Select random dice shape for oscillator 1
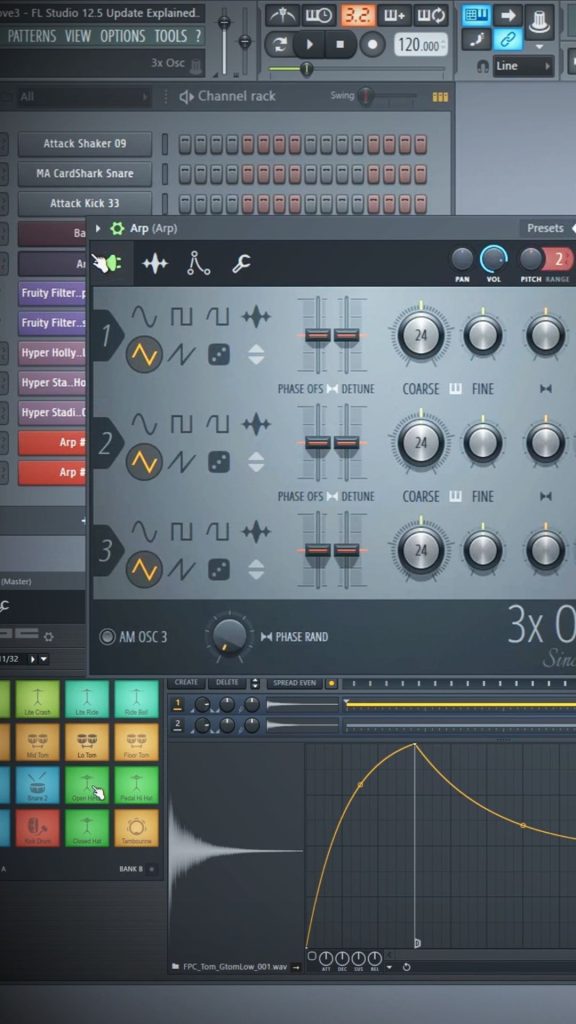This screenshot has width=576, height=1024. point(218,355)
